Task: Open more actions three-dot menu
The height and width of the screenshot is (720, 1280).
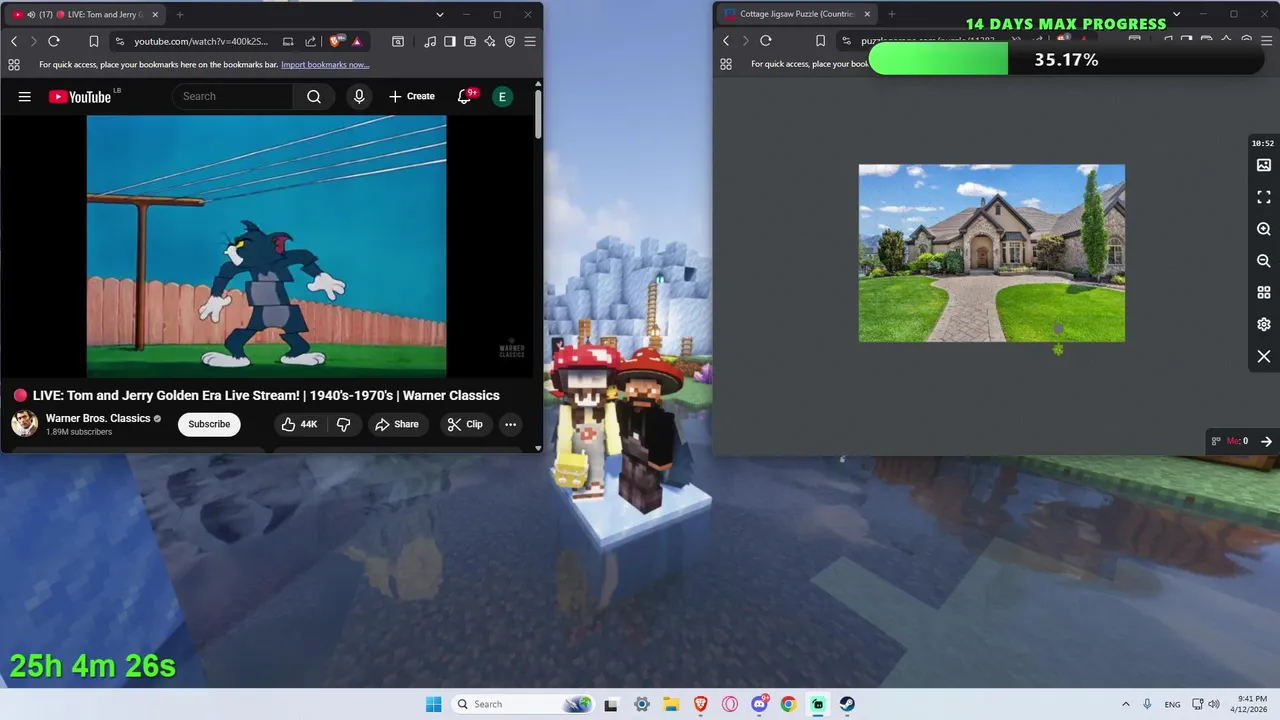Action: tap(510, 424)
